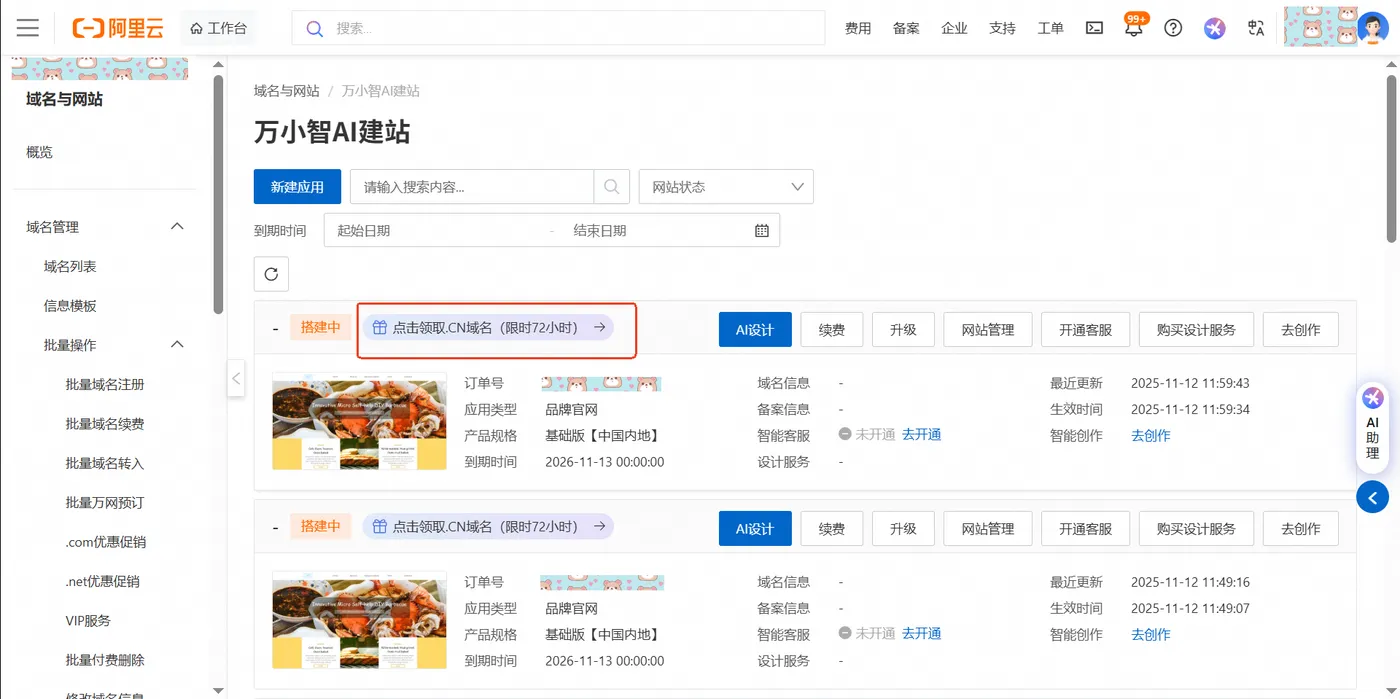Screen dimensions: 1400x699
Task: Open the 网站状态 dropdown
Action: pos(725,186)
